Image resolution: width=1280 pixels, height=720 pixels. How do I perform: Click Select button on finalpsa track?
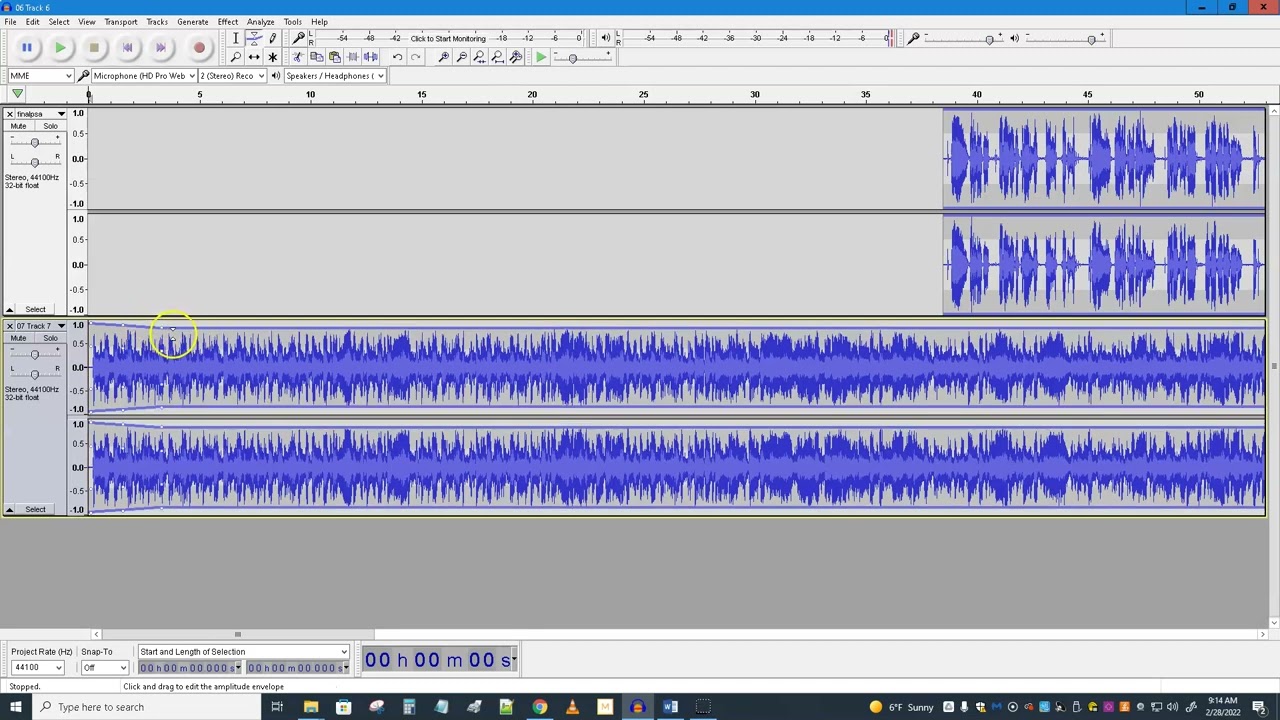pos(35,310)
